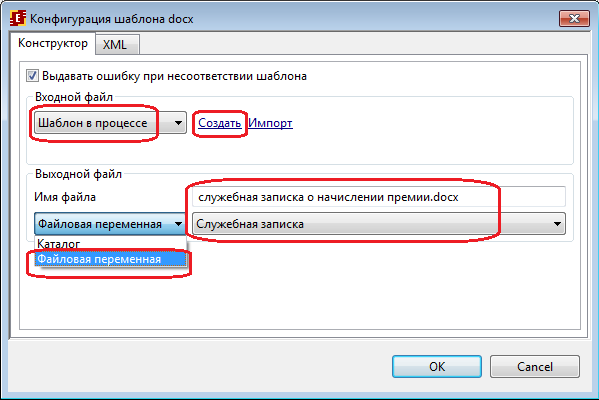Screen dimensions: 599x400
Task: Toggle the Выдавать ошибку при несоответствии шаблона checkbox
Action: point(32,76)
